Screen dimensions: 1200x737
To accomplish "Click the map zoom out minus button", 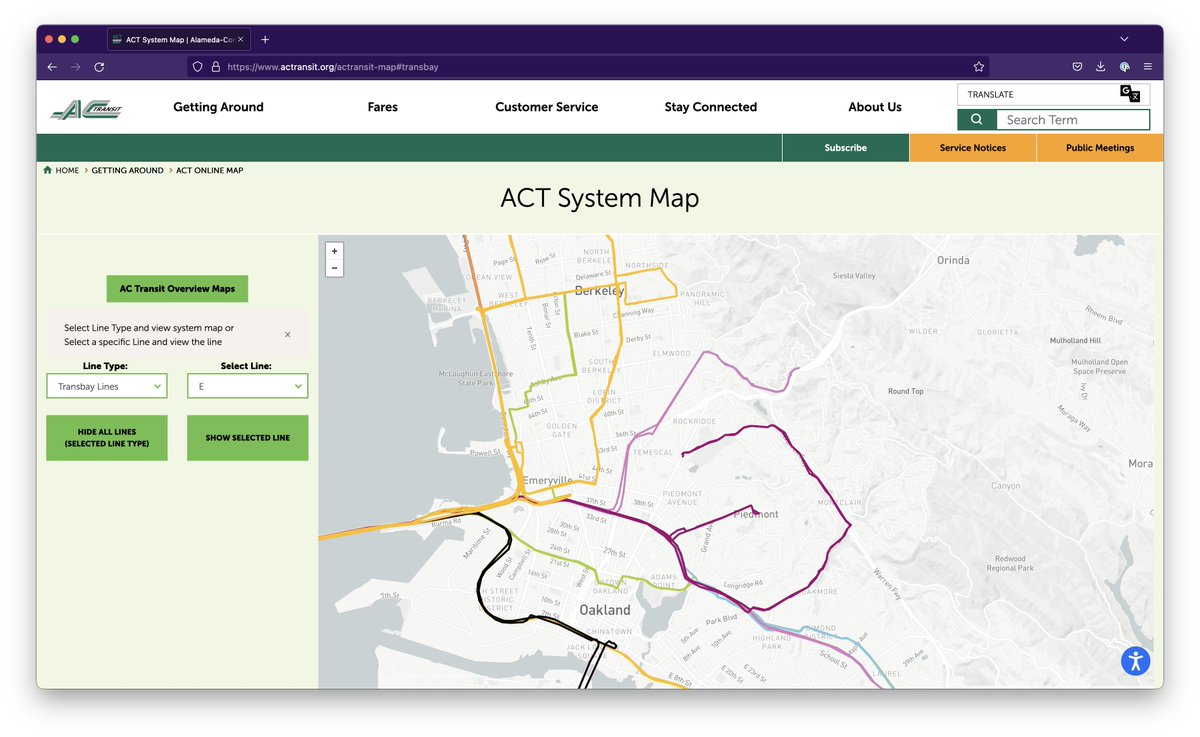I will pyautogui.click(x=335, y=268).
